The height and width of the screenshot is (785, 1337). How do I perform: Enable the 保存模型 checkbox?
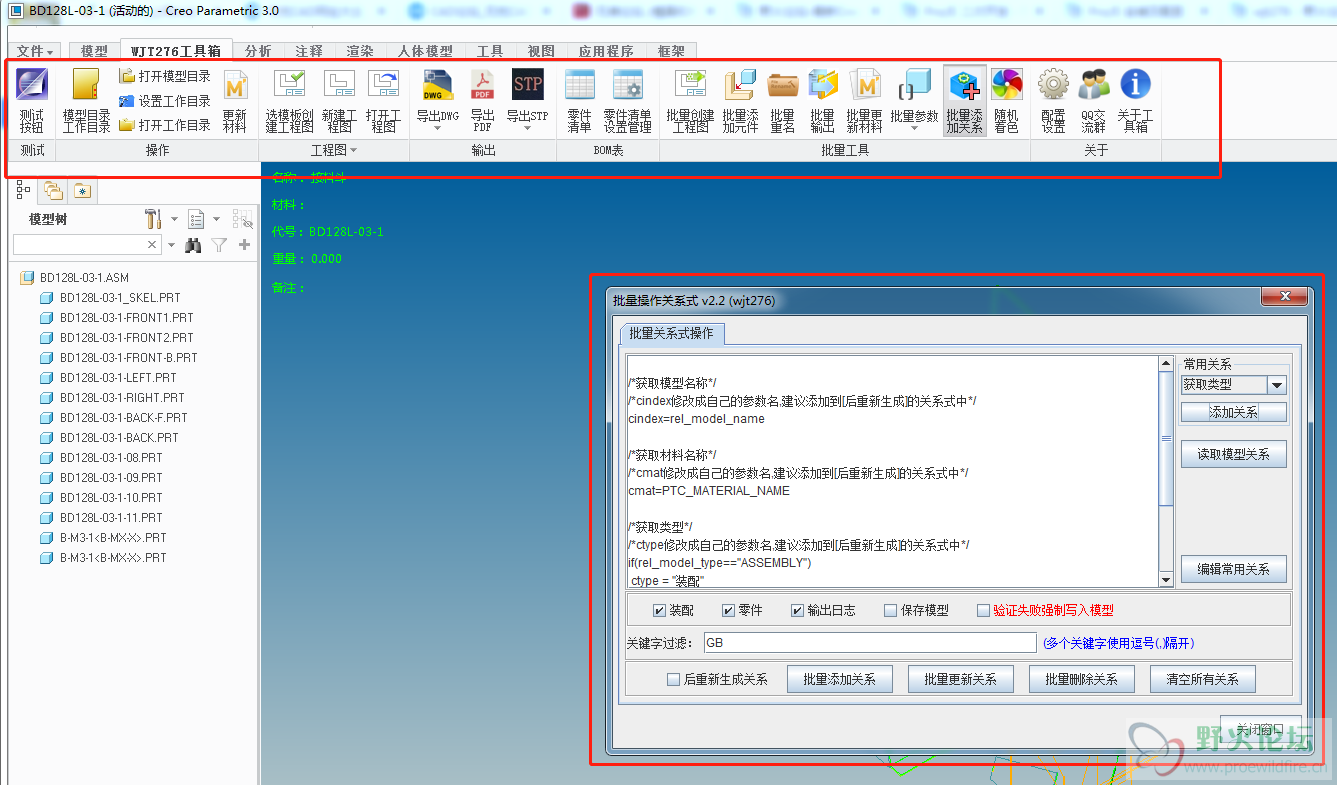[x=890, y=610]
